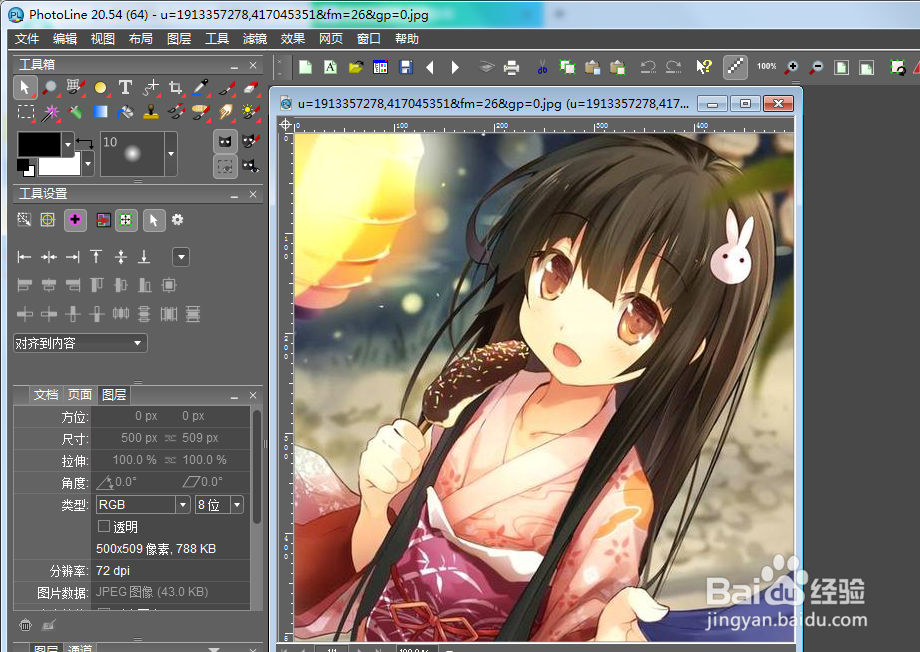Toggle the magenta plus auto-select button
Screen dimensions: 920x652
click(x=75, y=220)
